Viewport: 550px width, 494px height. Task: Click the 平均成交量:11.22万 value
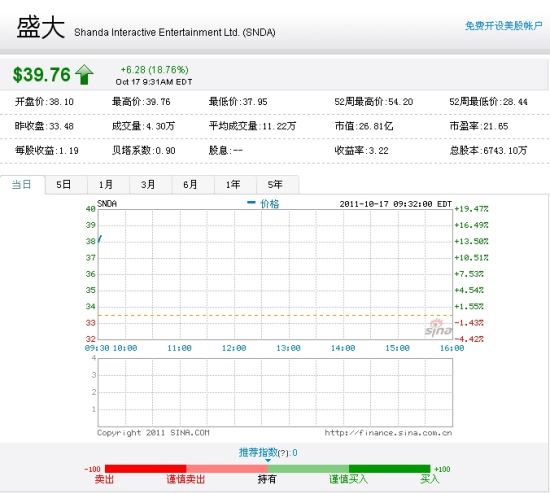point(252,126)
